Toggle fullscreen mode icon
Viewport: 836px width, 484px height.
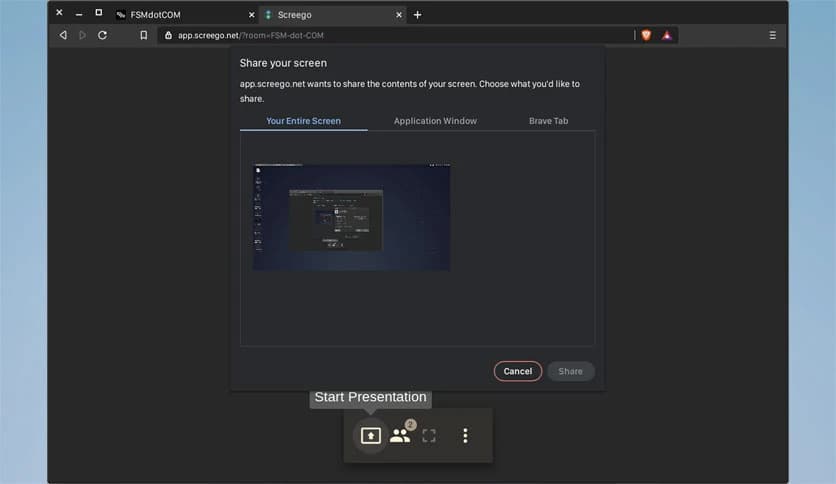(429, 435)
